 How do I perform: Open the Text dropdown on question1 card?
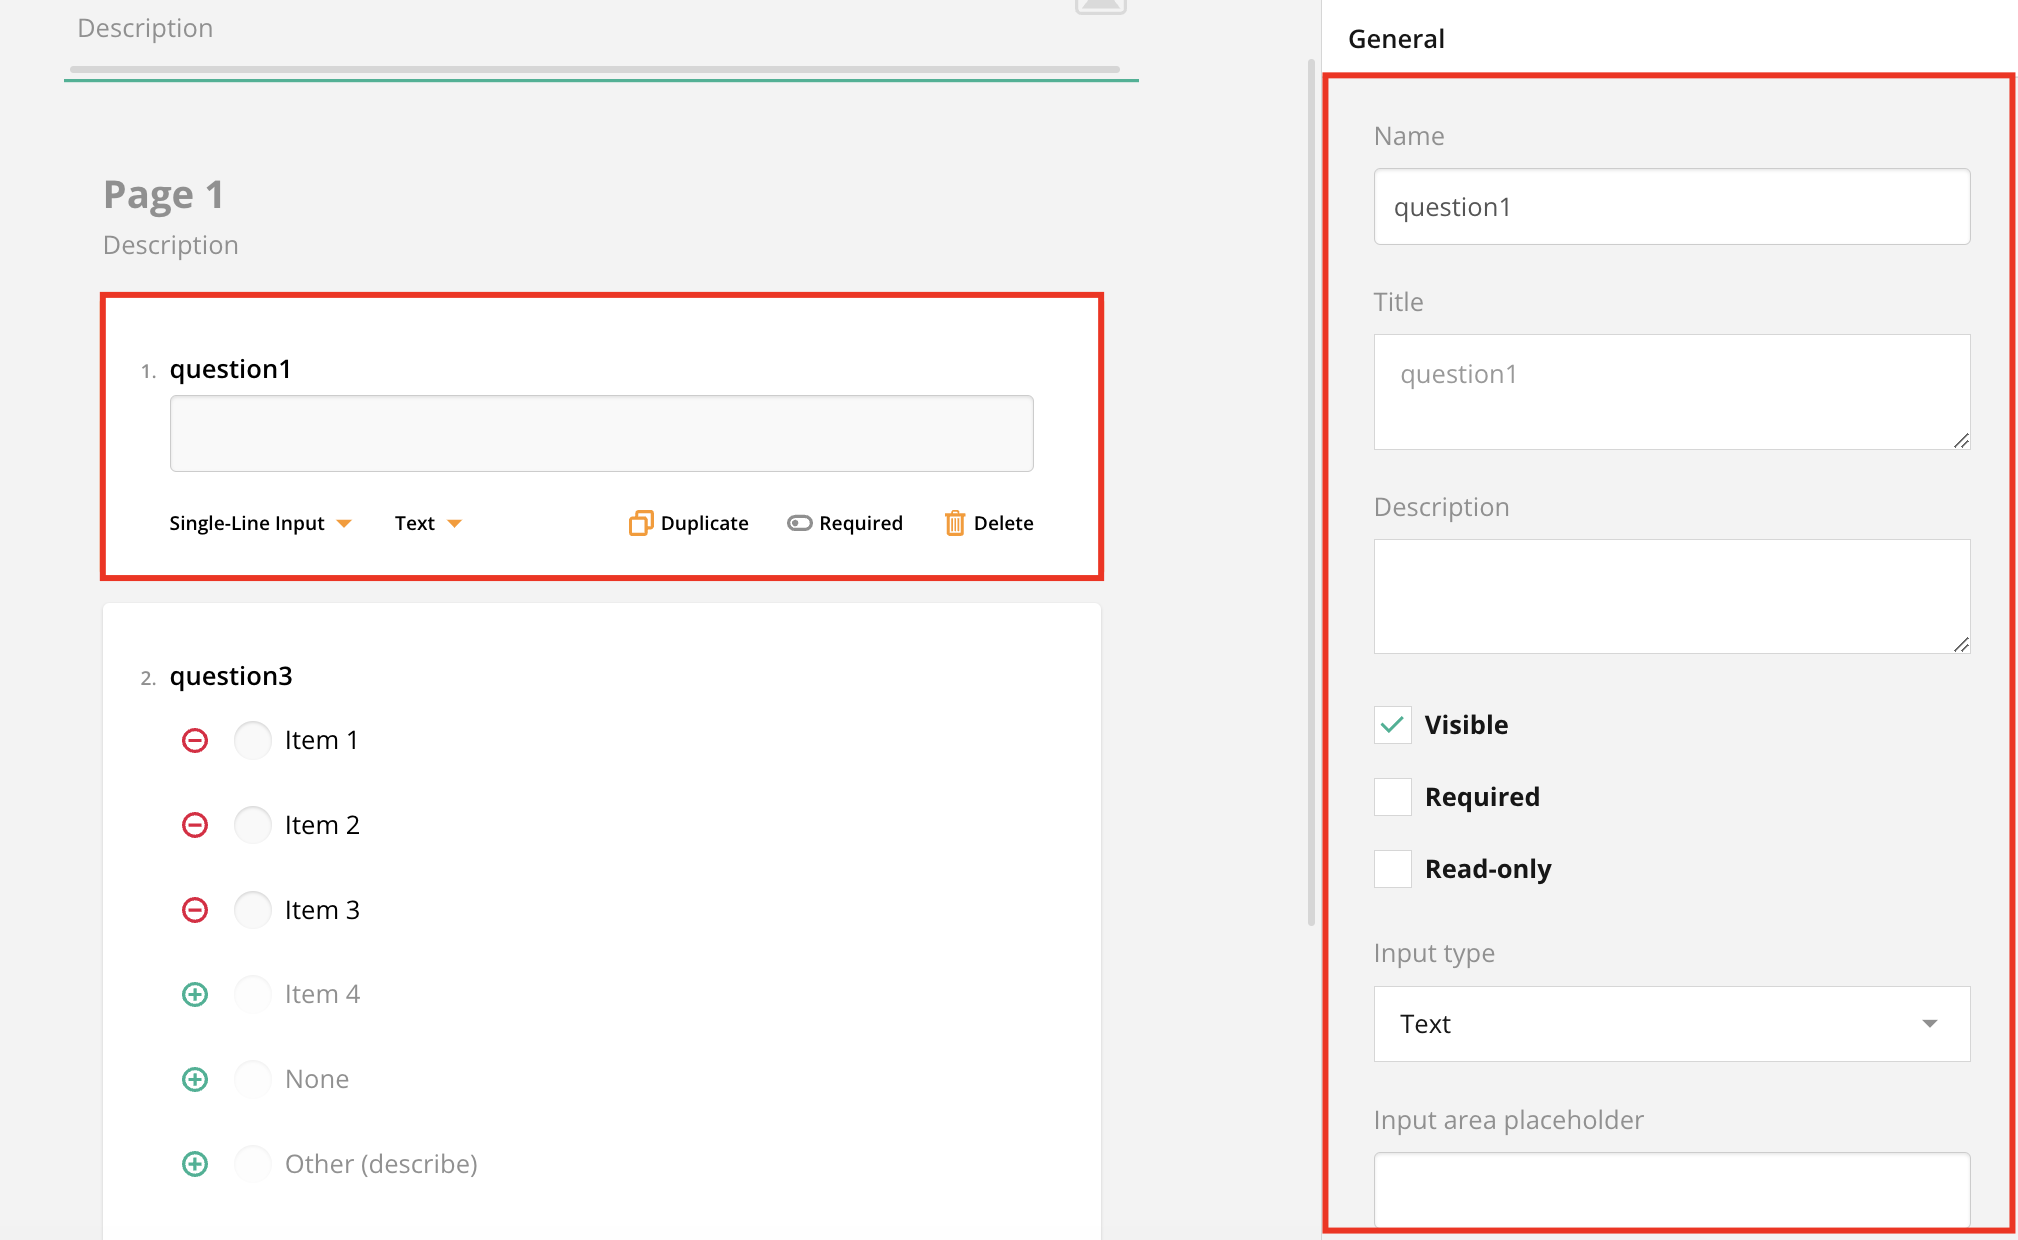(x=427, y=523)
